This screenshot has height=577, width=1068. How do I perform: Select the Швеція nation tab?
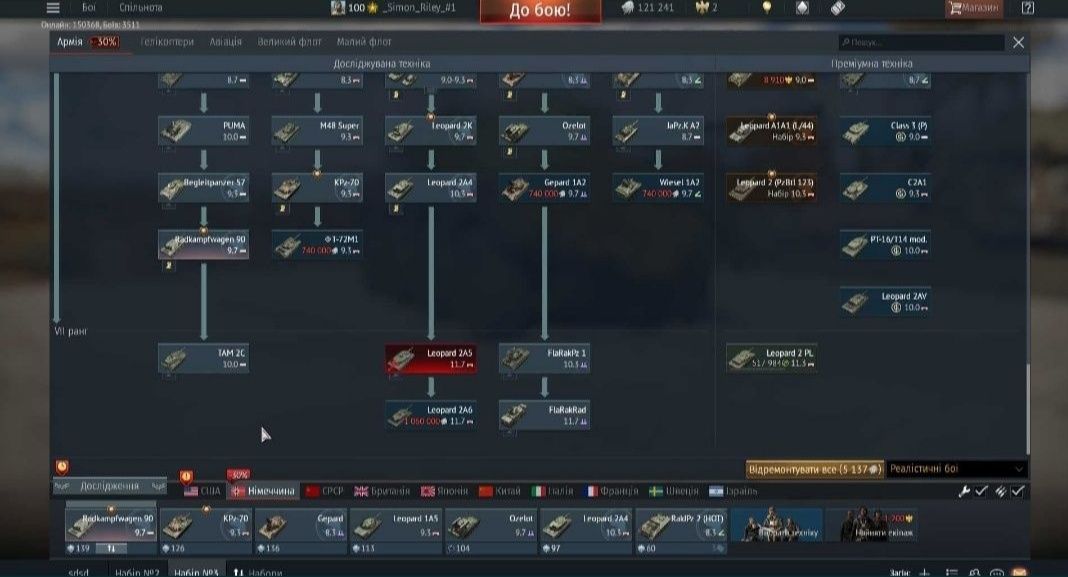[674, 491]
